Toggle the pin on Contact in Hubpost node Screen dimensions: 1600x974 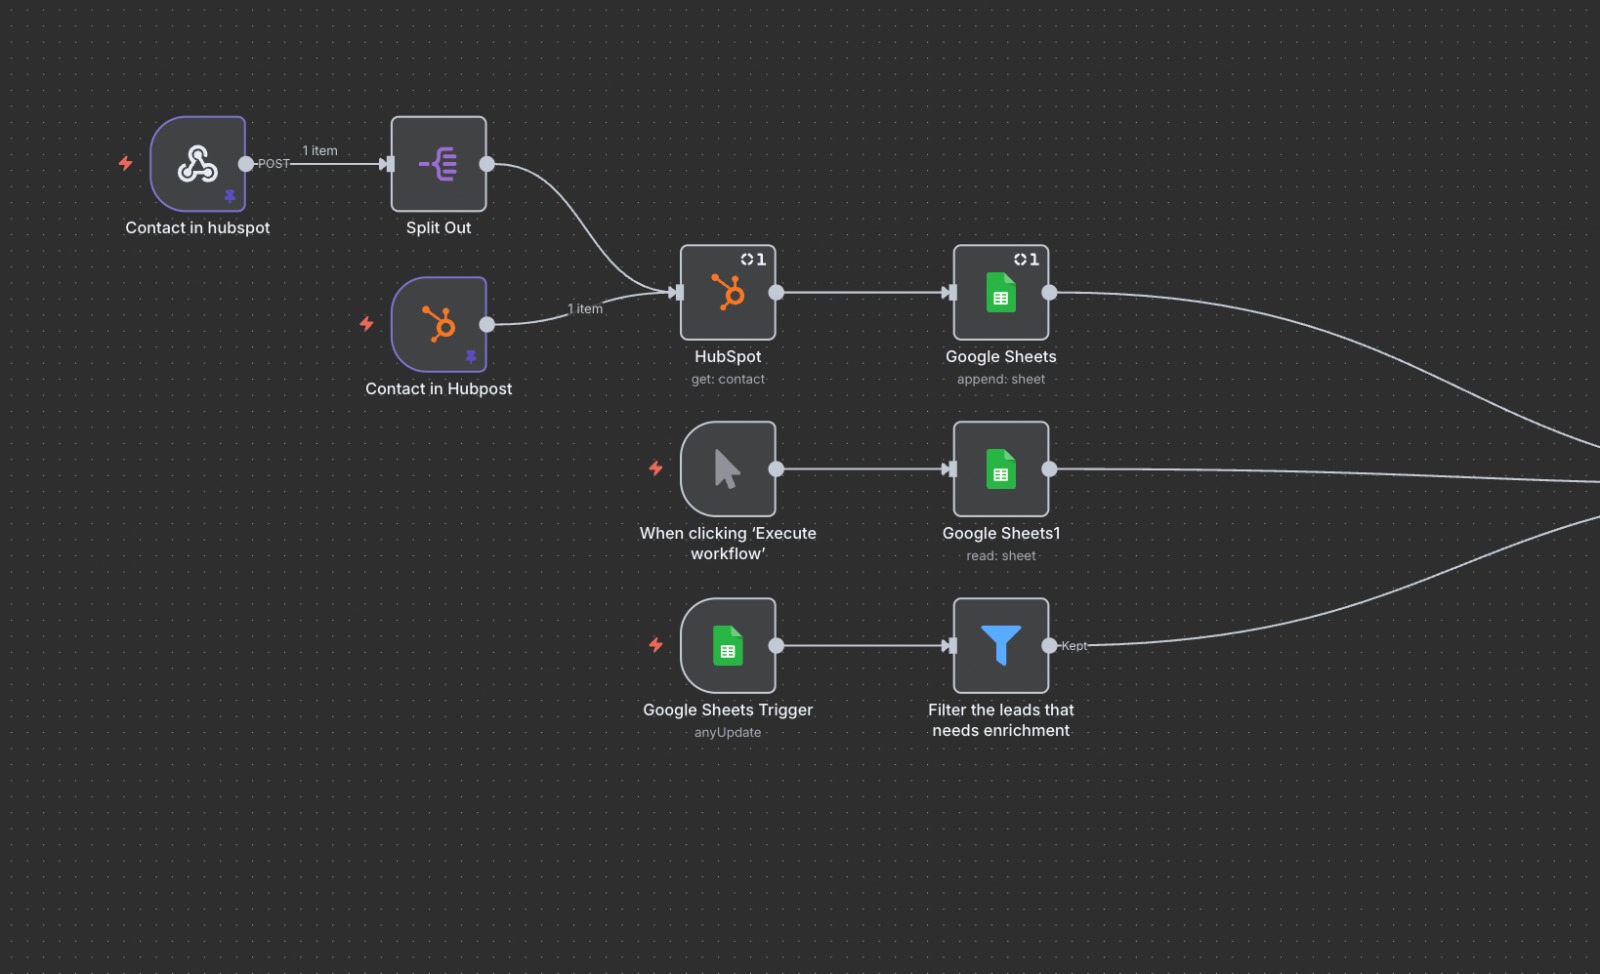(470, 356)
